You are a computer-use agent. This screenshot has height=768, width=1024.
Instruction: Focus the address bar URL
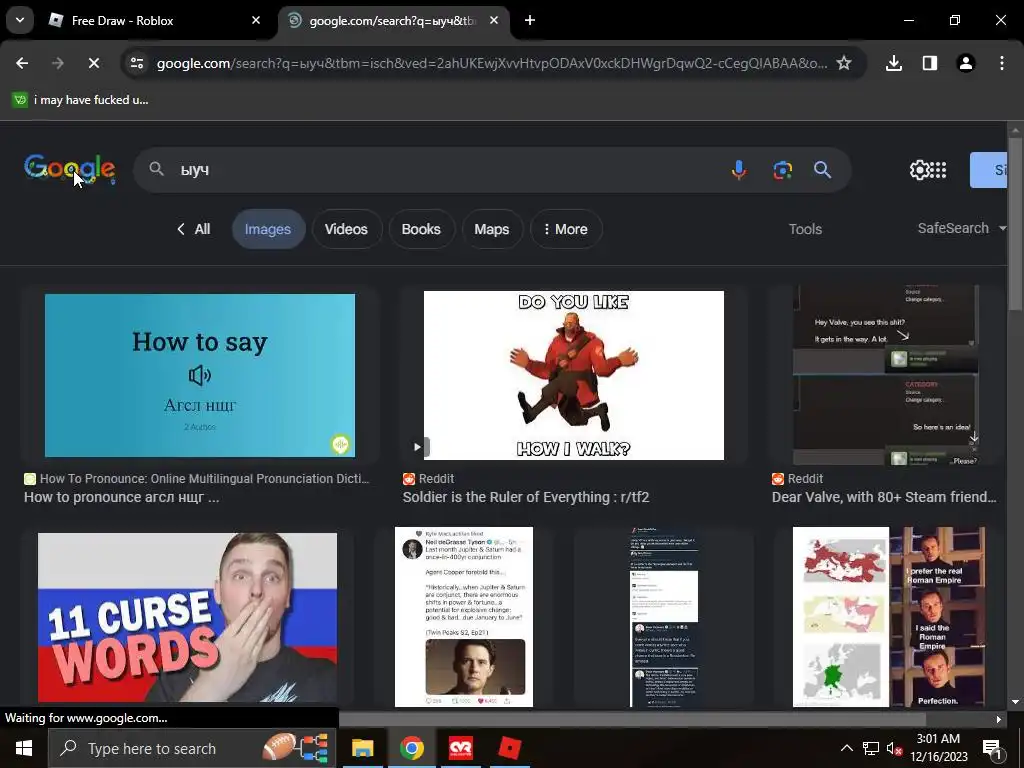[x=491, y=63]
